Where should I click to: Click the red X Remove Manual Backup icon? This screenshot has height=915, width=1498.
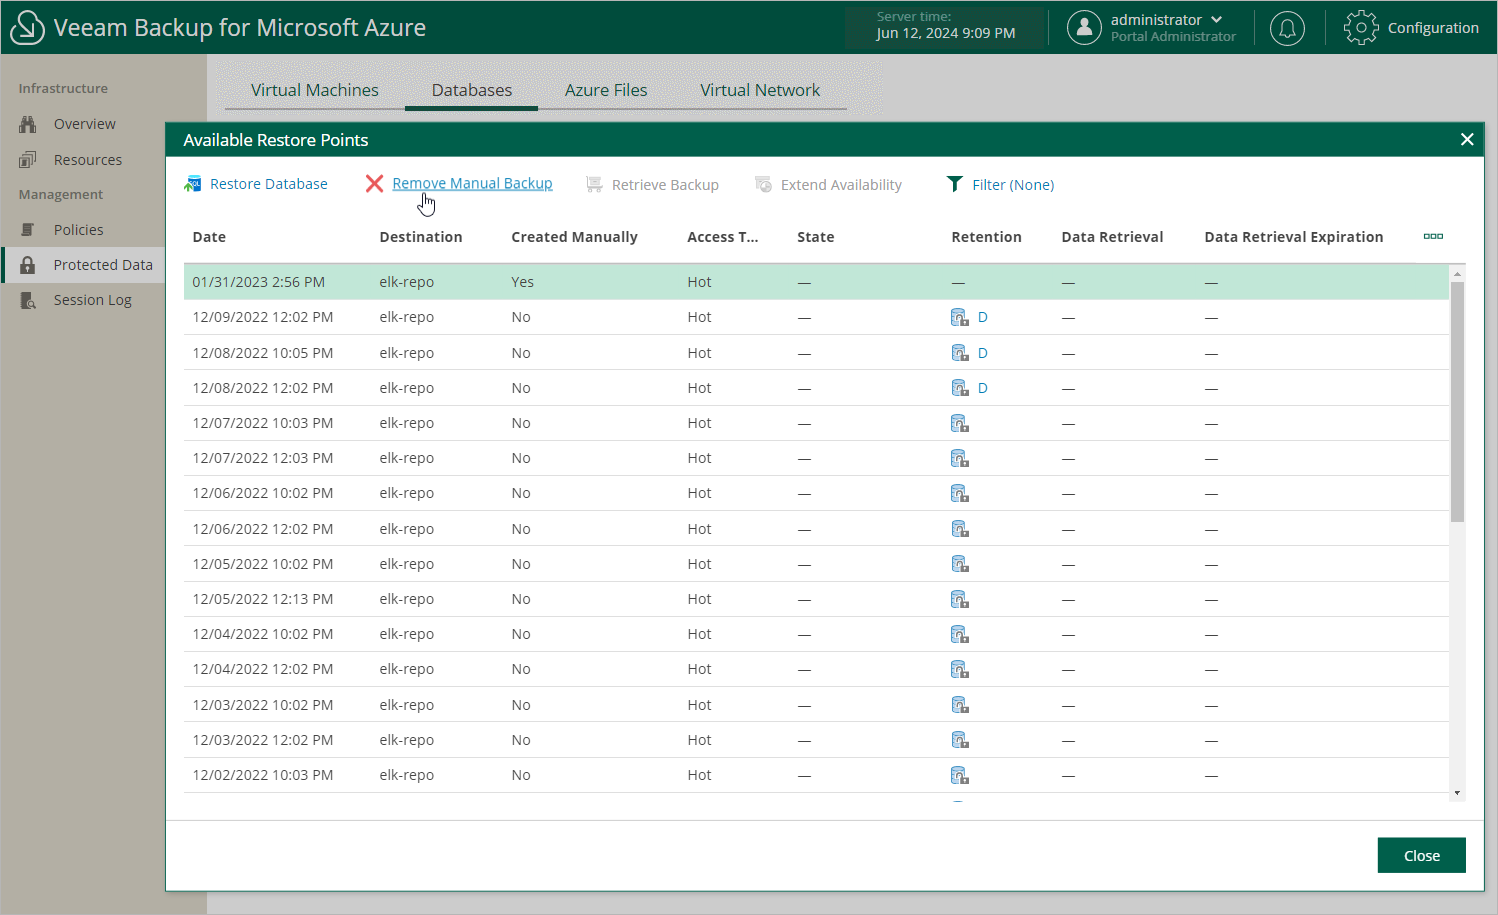click(x=374, y=184)
